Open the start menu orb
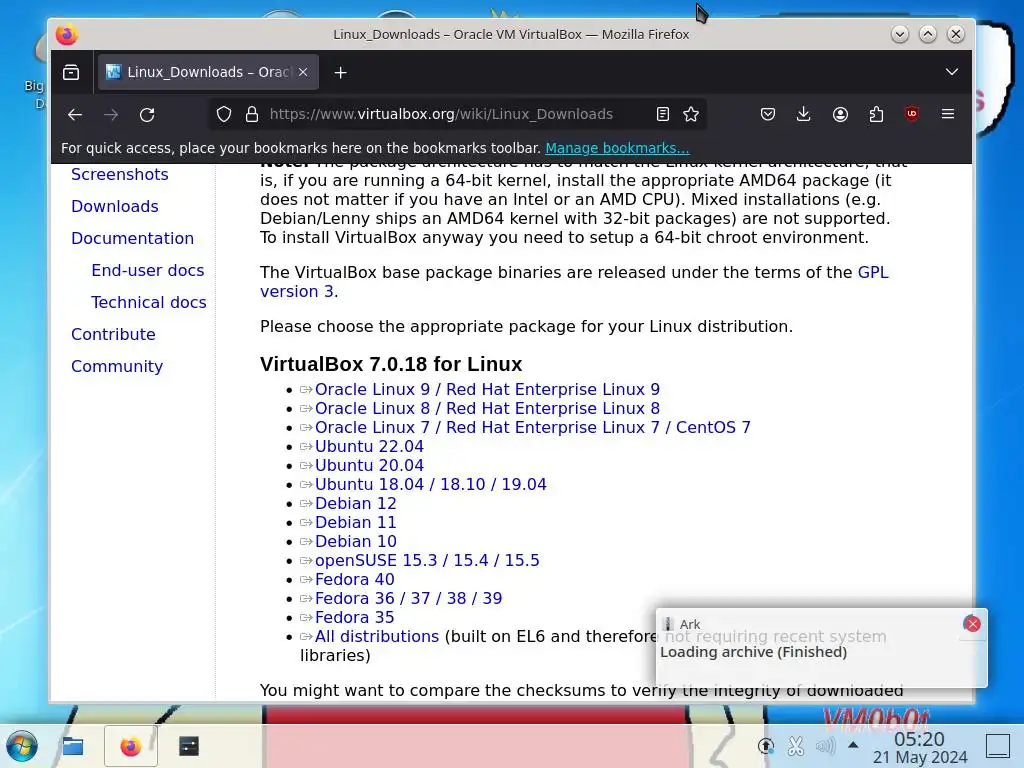Image resolution: width=1024 pixels, height=768 pixels. click(x=22, y=746)
